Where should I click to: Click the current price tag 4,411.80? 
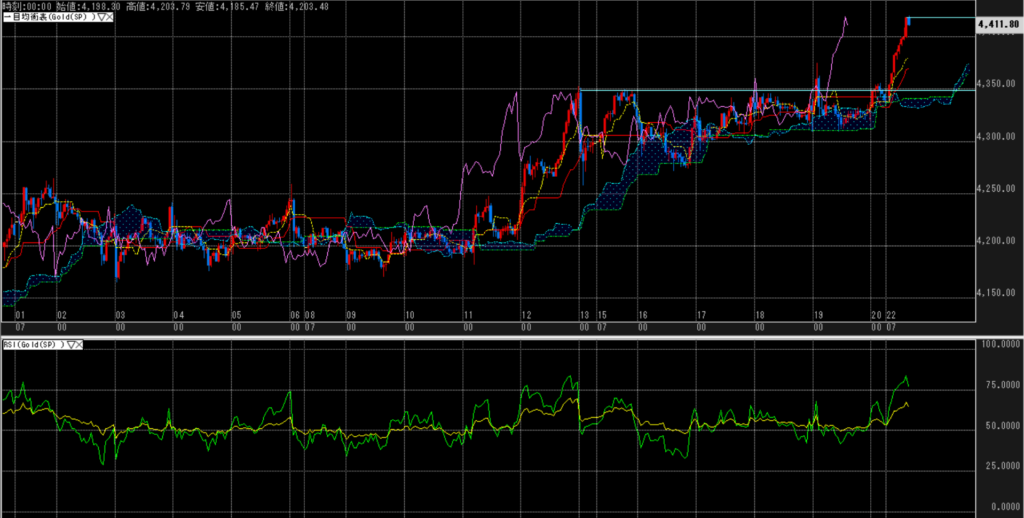[x=997, y=22]
